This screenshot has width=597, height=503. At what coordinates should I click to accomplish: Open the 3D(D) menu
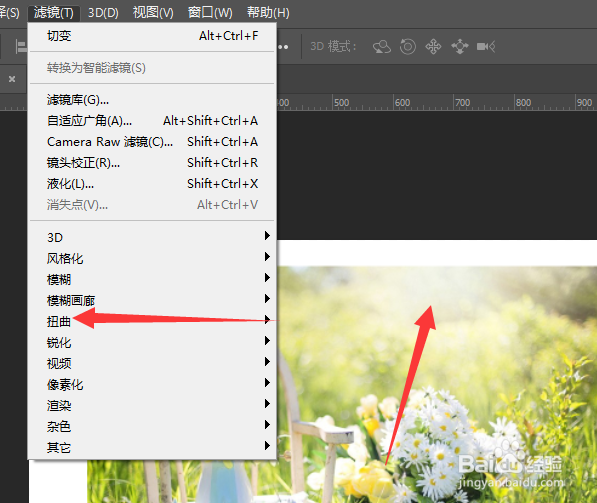pos(103,13)
